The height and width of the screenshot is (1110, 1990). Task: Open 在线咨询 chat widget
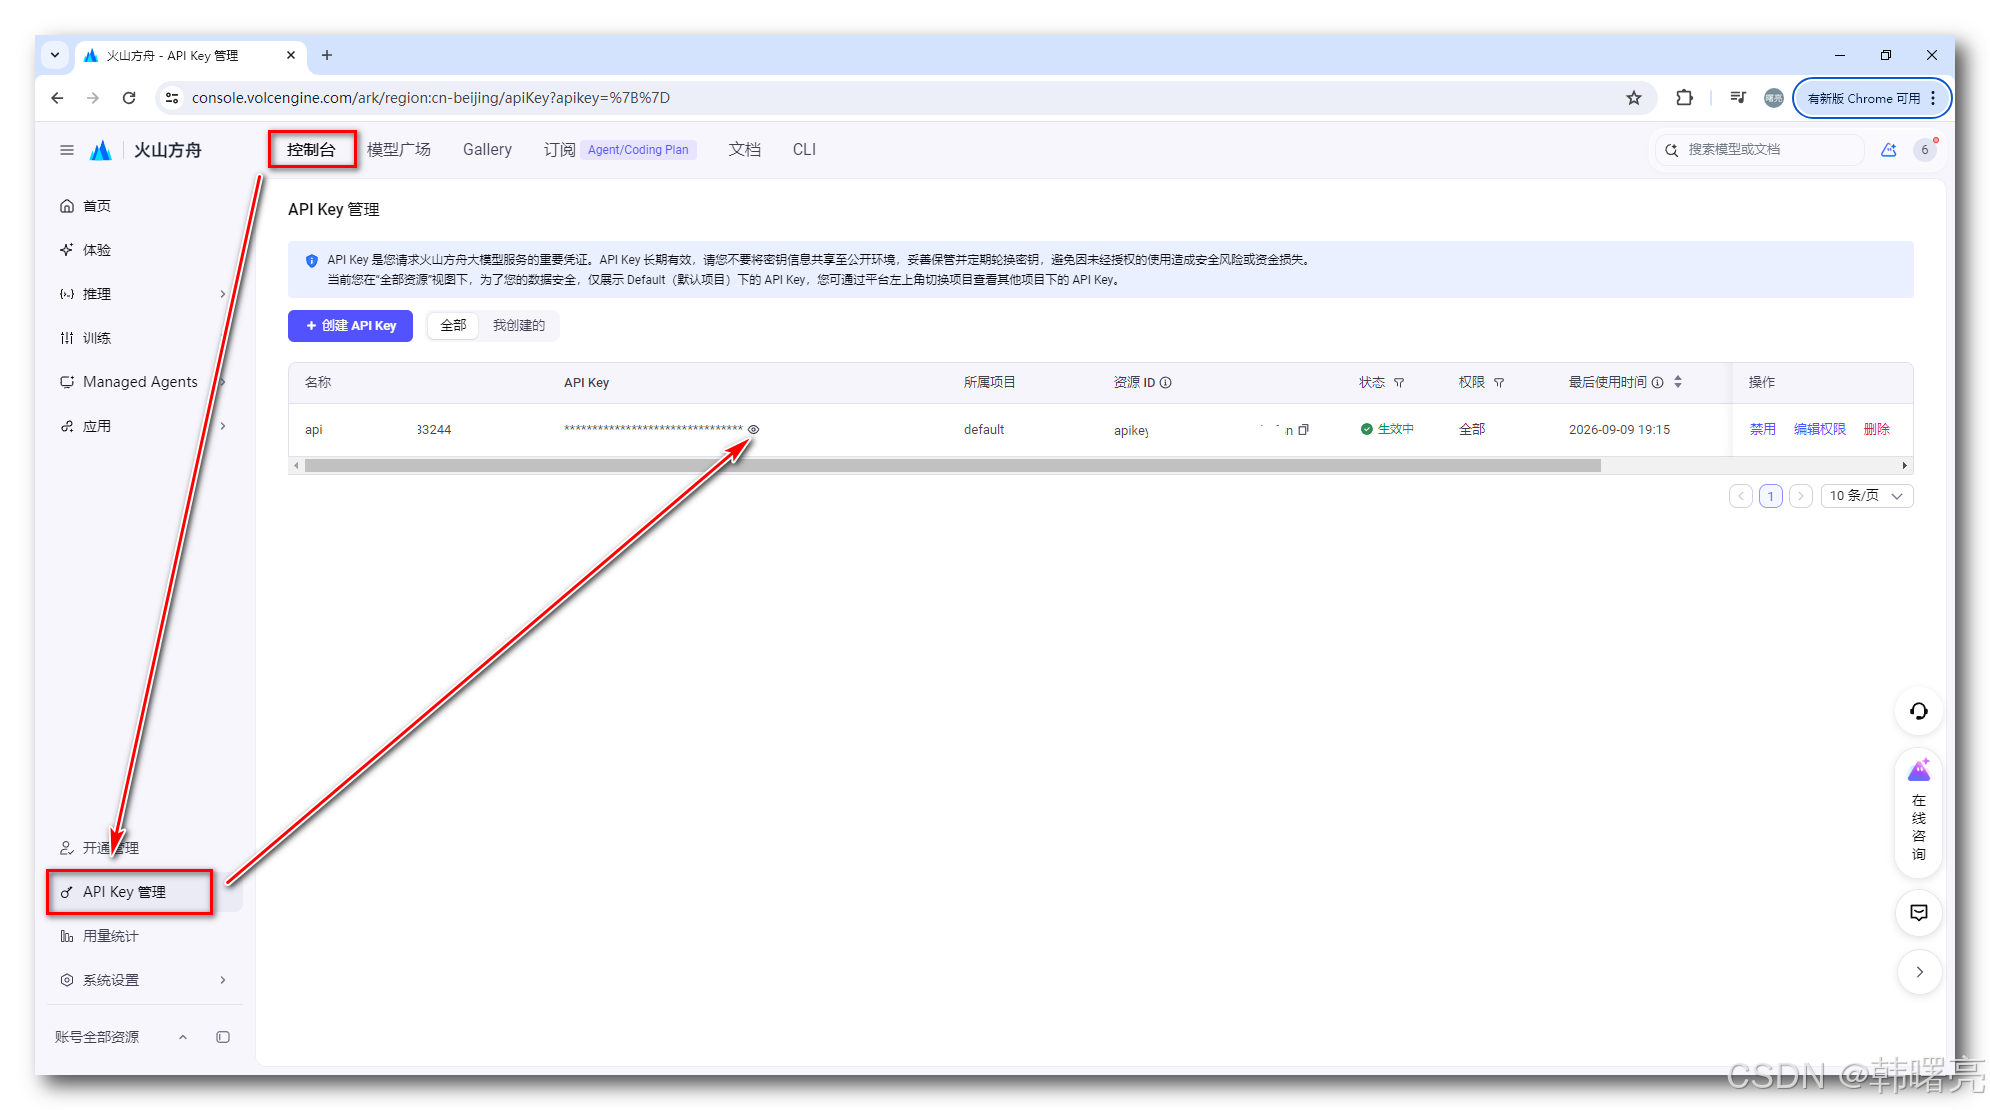[x=1919, y=811]
